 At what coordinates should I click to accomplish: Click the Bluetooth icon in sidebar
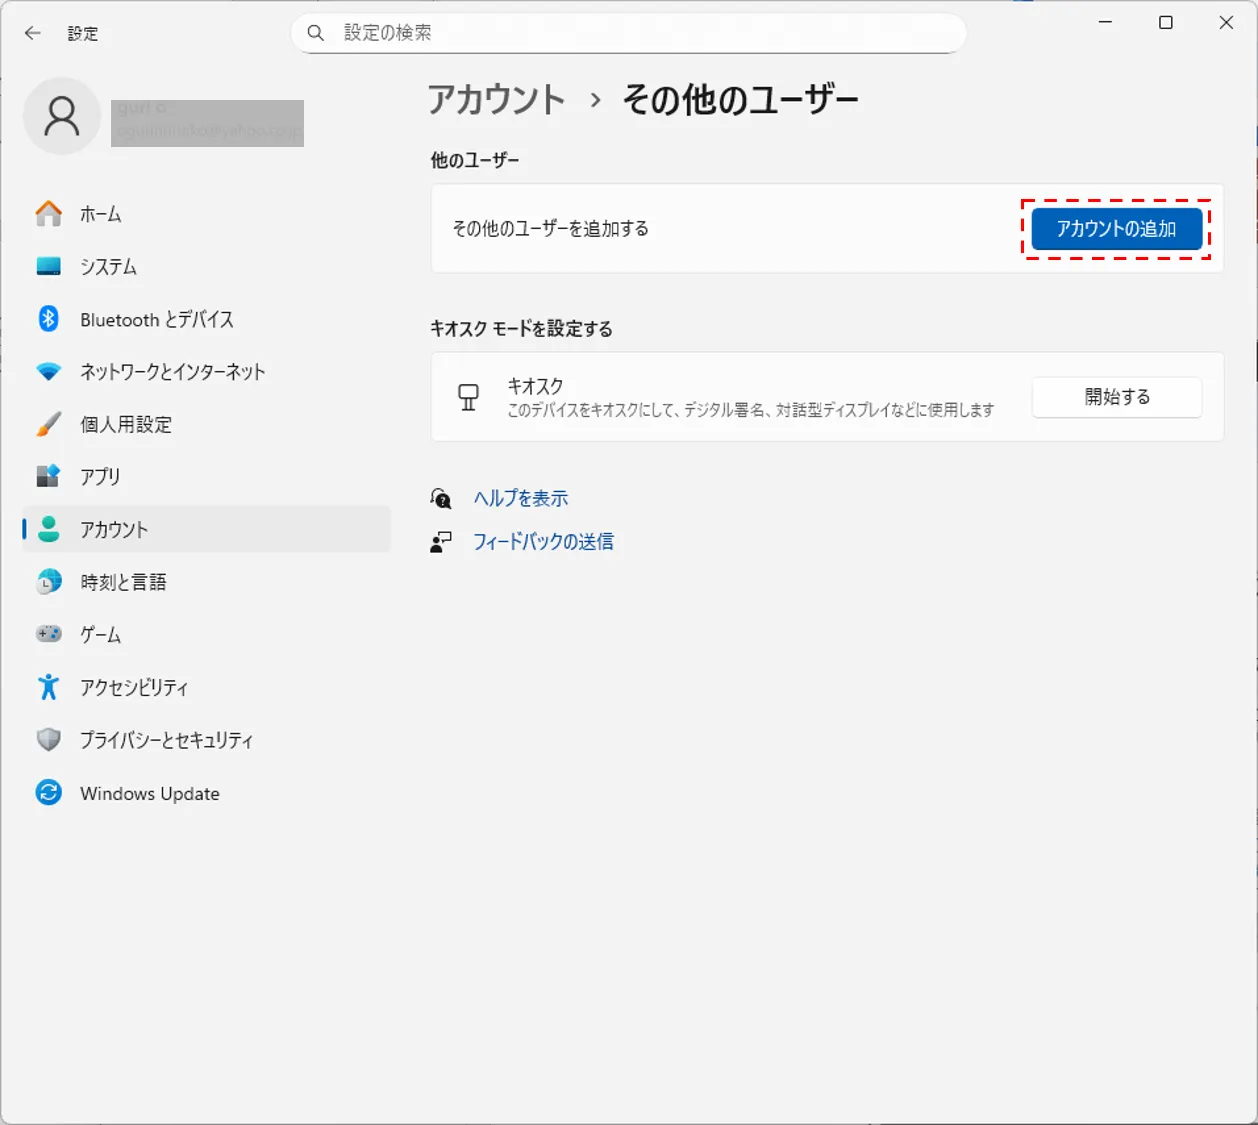point(48,319)
